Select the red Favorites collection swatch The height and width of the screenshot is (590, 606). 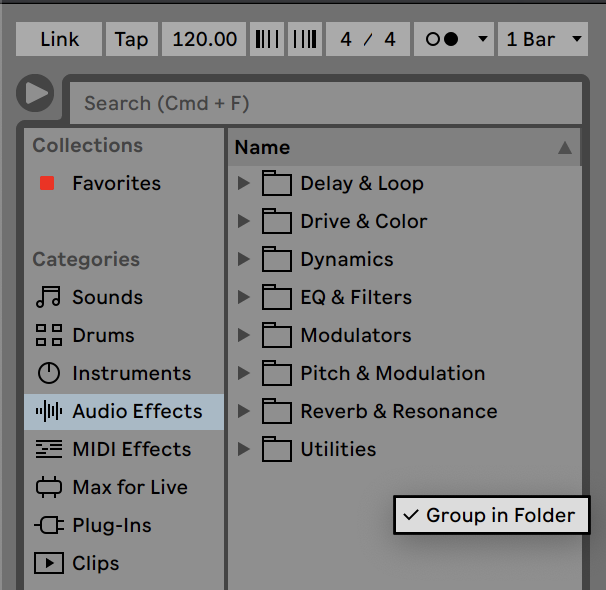click(x=47, y=183)
